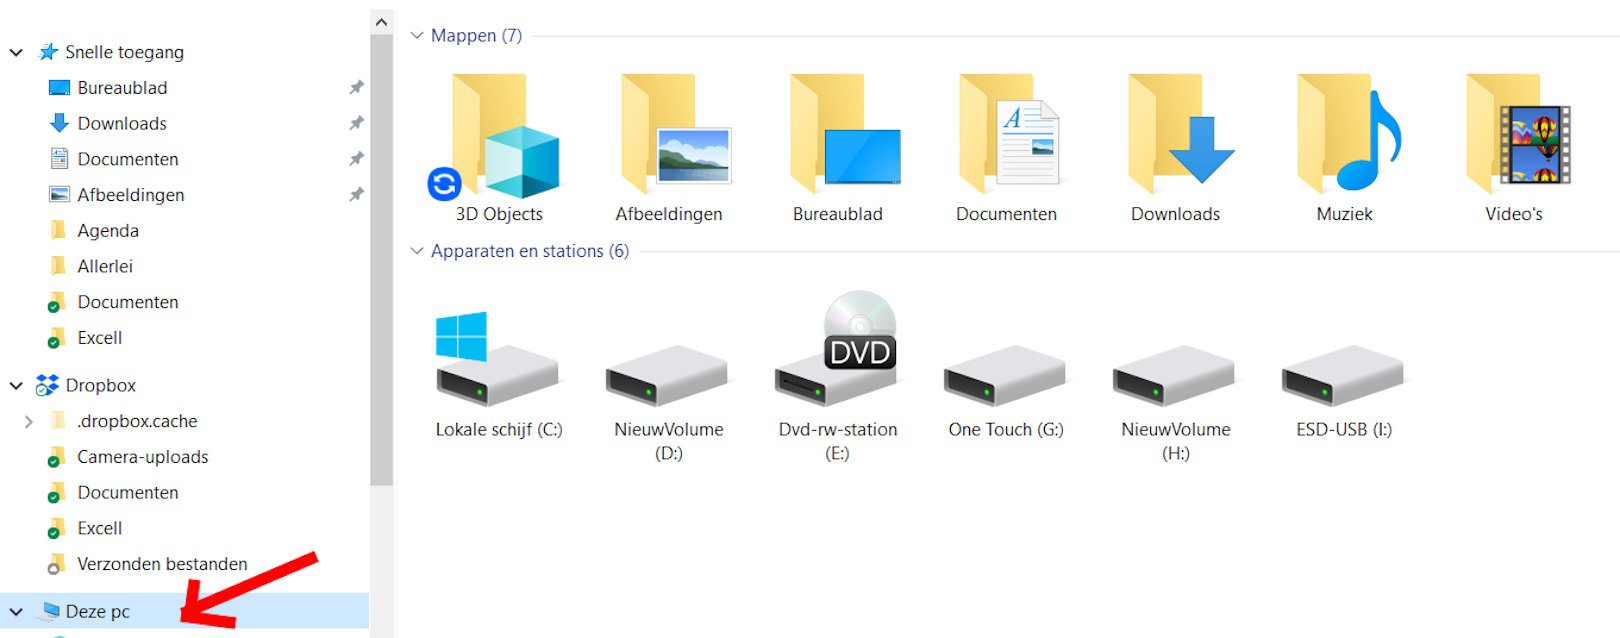Viewport: 1620px width, 638px height.
Task: Select the Dropbox label in navigation pane
Action: 101,385
